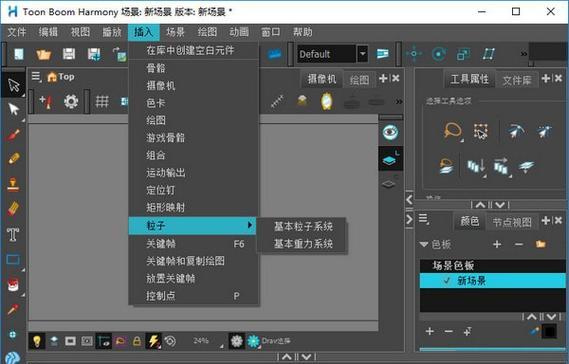Click the scale icon in top toolbar
569x364 pixels.
click(463, 54)
